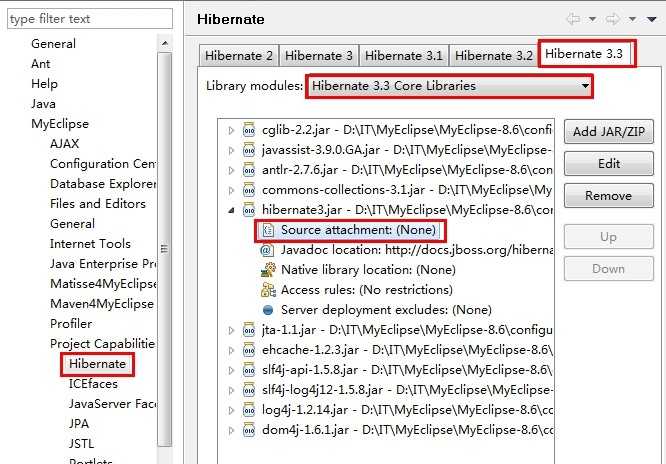Click the jta-1.1.jar file icon
The height and width of the screenshot is (464, 666).
click(x=248, y=330)
